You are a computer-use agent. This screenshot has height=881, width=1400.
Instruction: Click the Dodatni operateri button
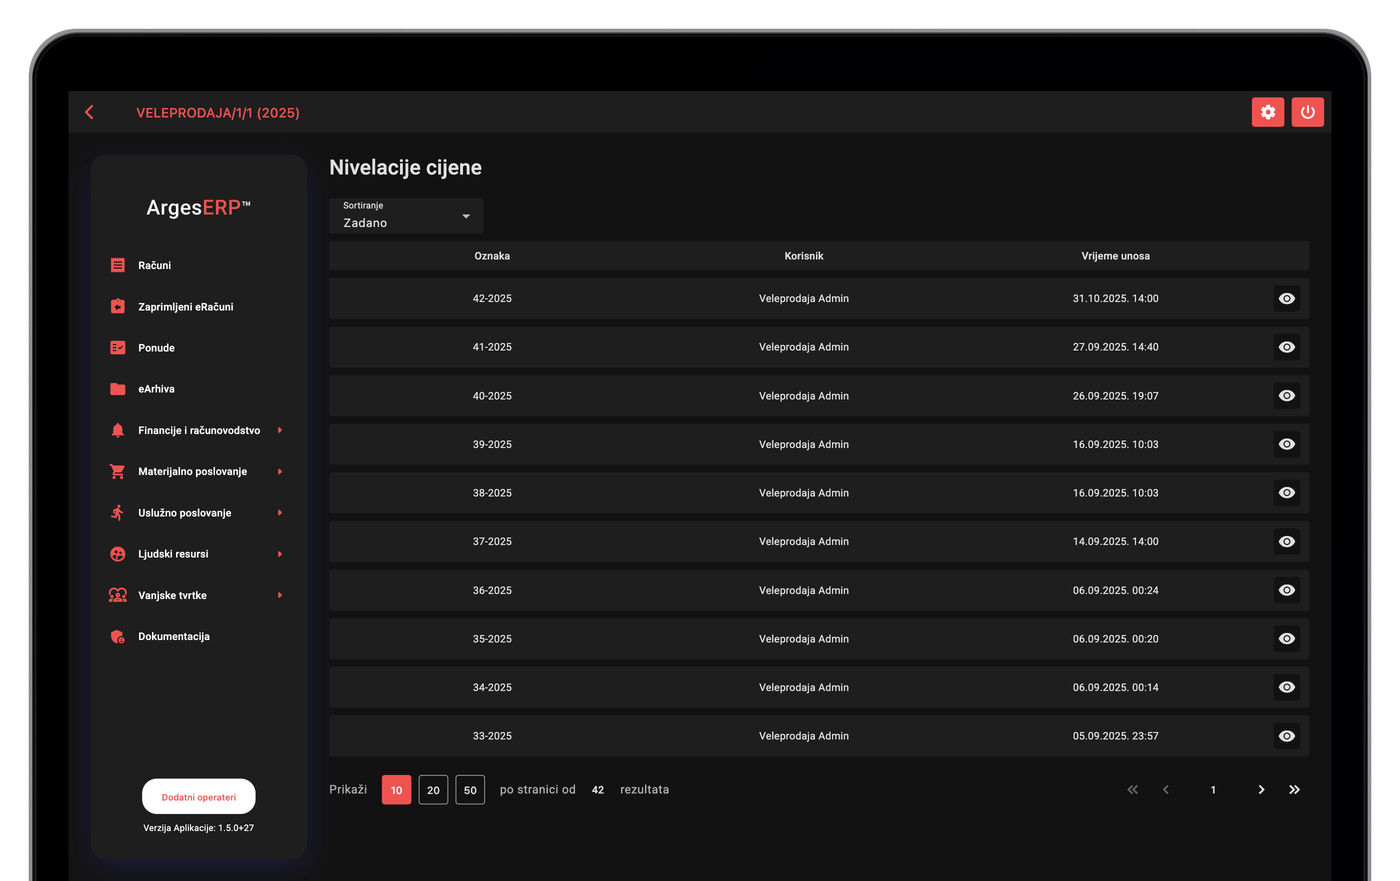tap(199, 797)
